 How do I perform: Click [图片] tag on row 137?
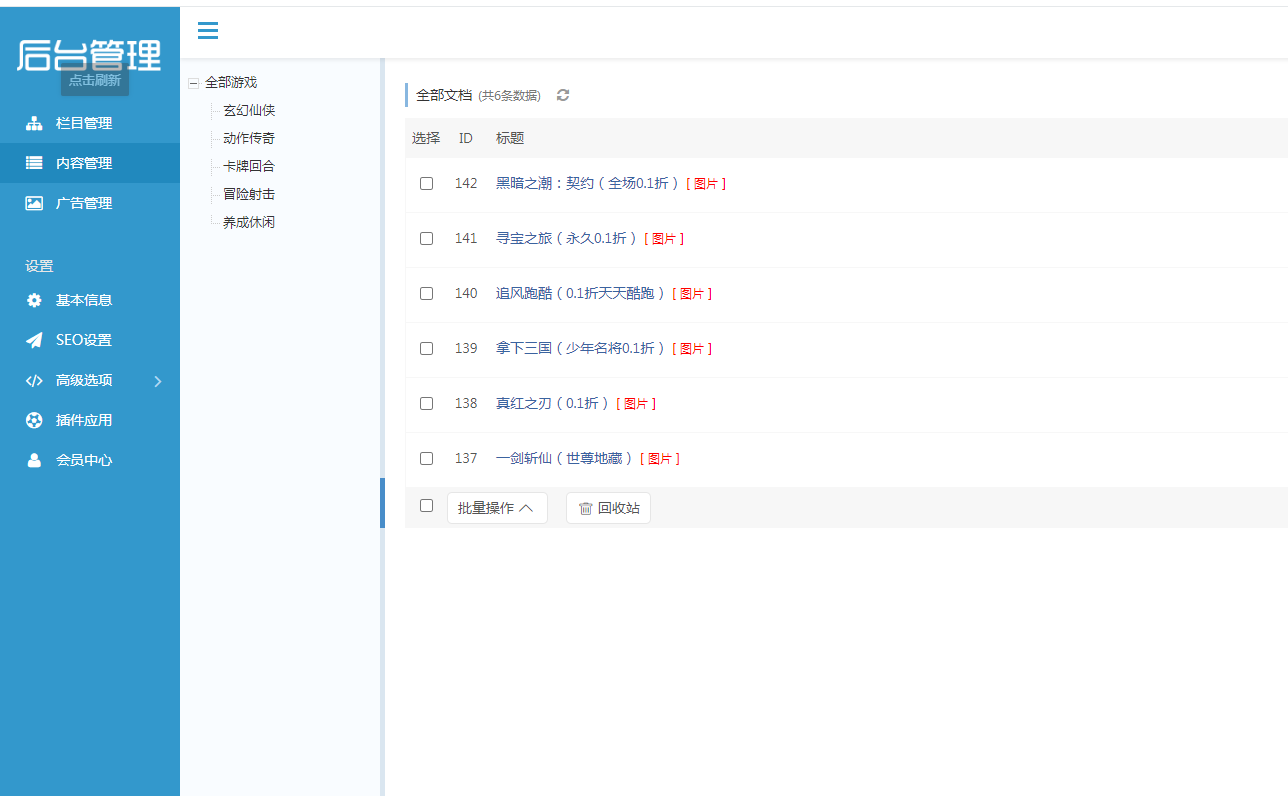pyautogui.click(x=660, y=459)
